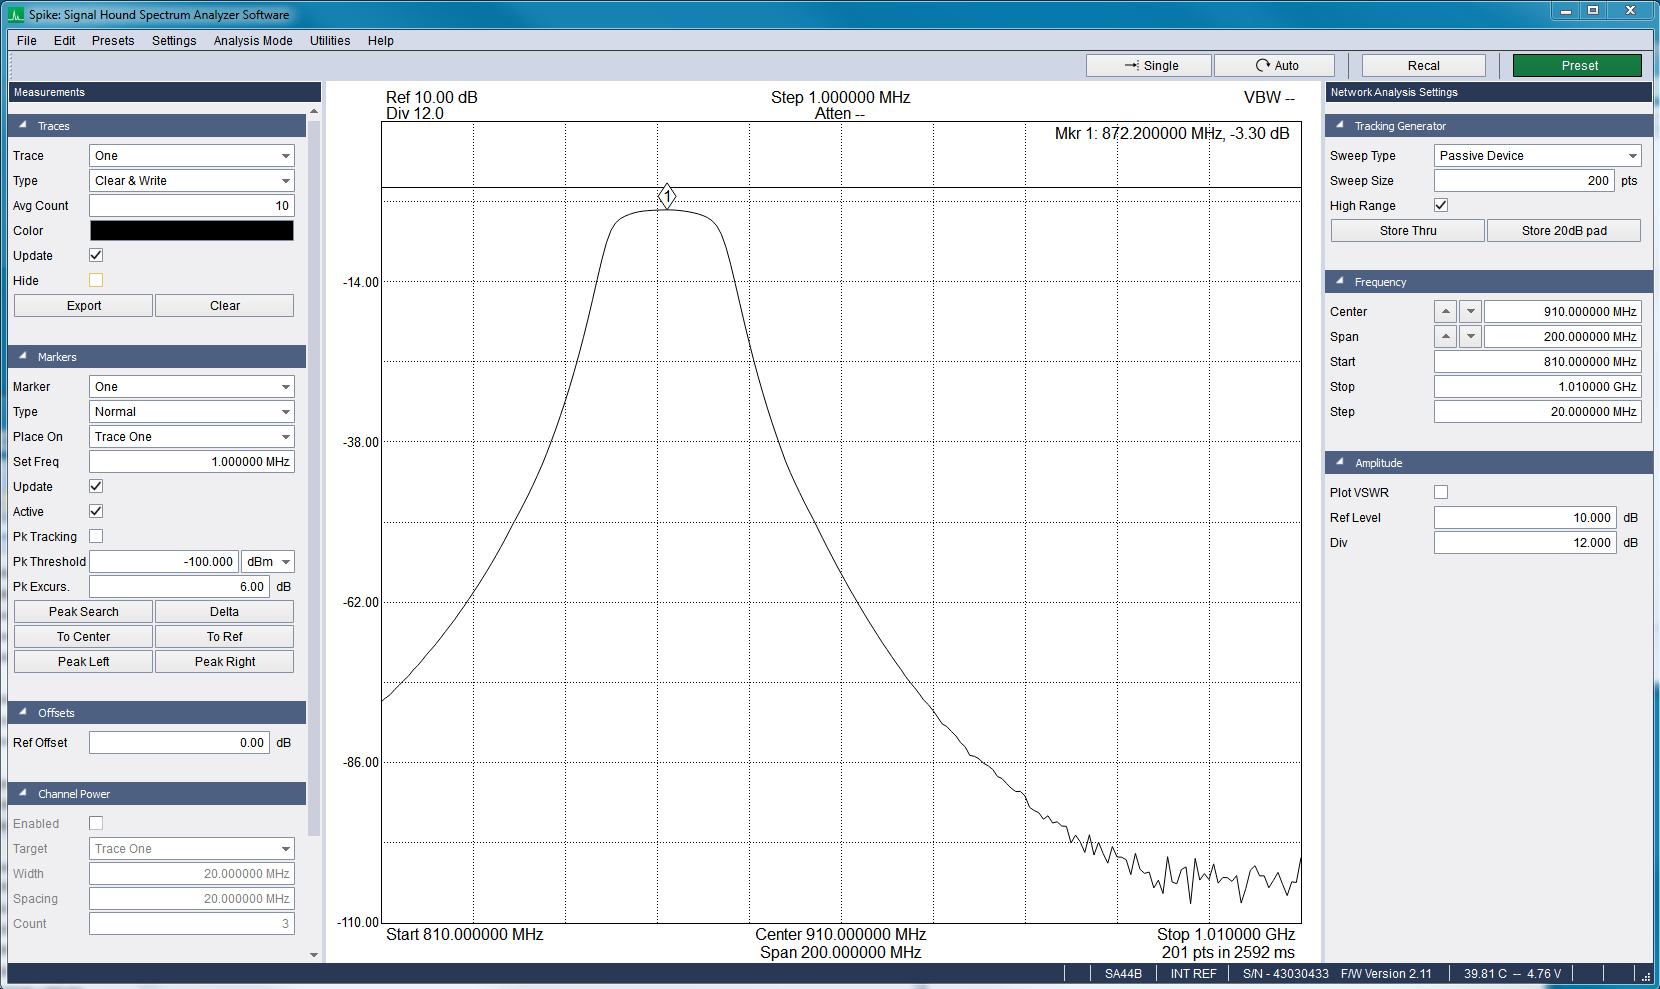Click the Export trace button
Image resolution: width=1660 pixels, height=989 pixels.
point(84,306)
